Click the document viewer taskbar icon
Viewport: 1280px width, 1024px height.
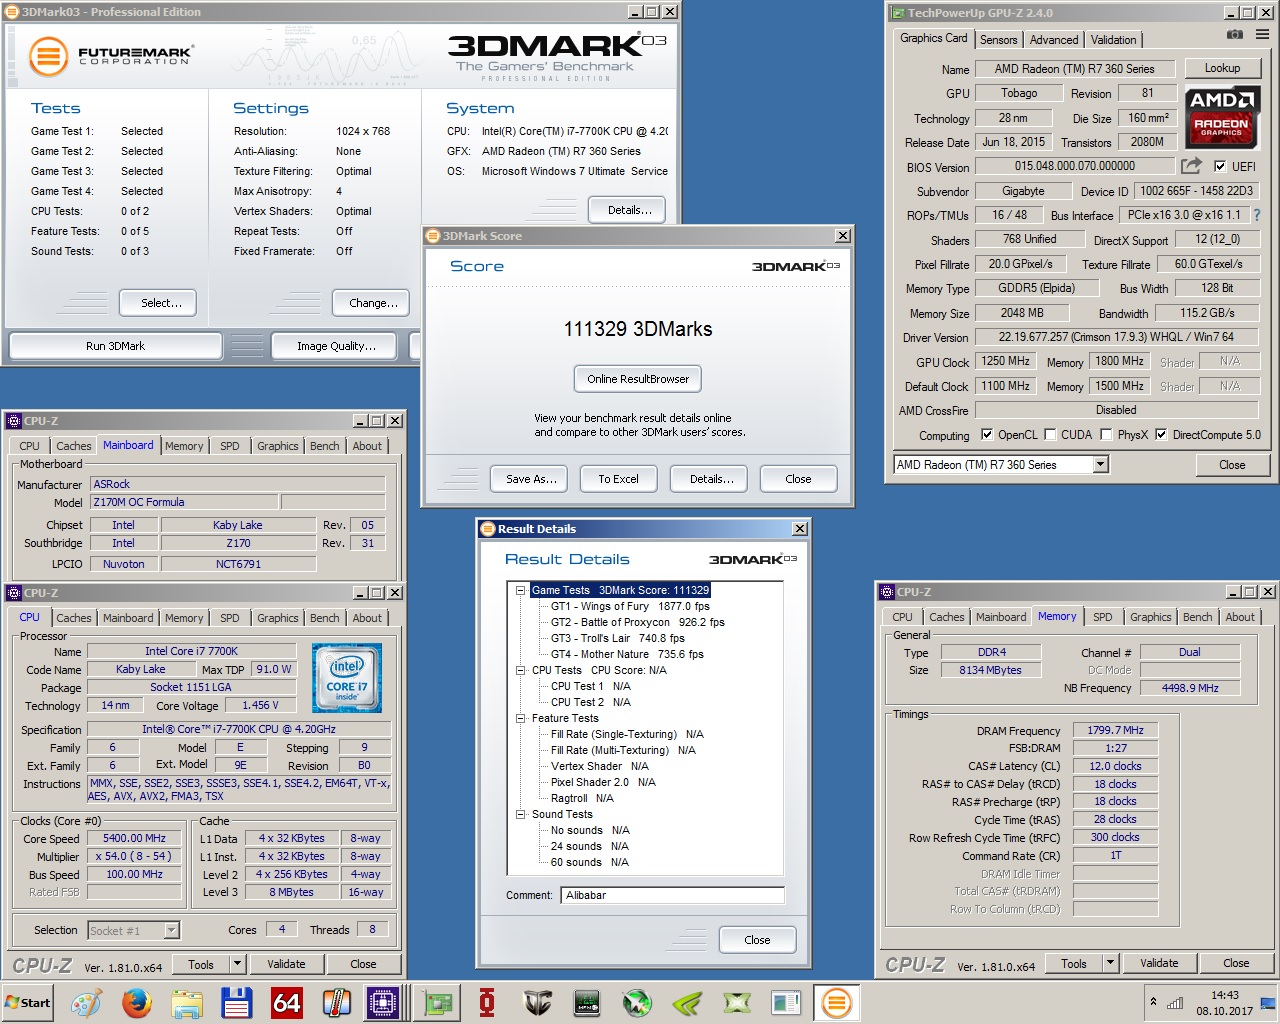coord(786,1002)
